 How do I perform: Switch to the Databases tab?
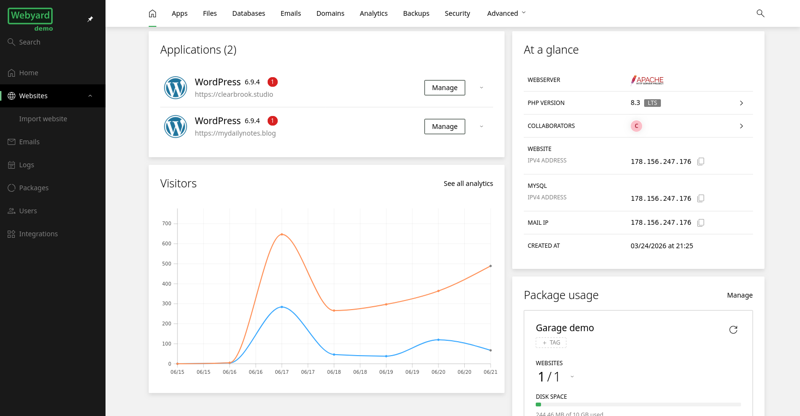[x=248, y=13]
